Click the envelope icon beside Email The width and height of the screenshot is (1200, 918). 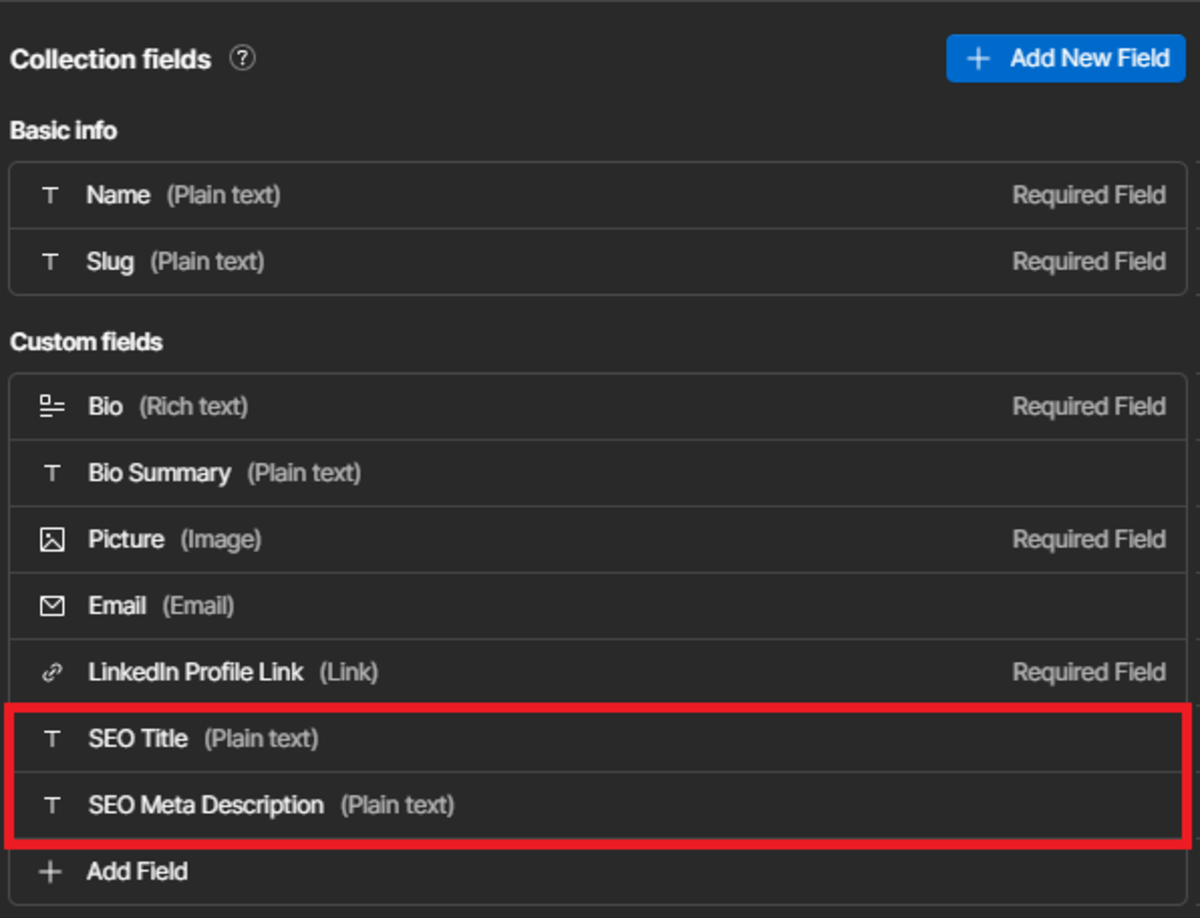pyautogui.click(x=51, y=605)
